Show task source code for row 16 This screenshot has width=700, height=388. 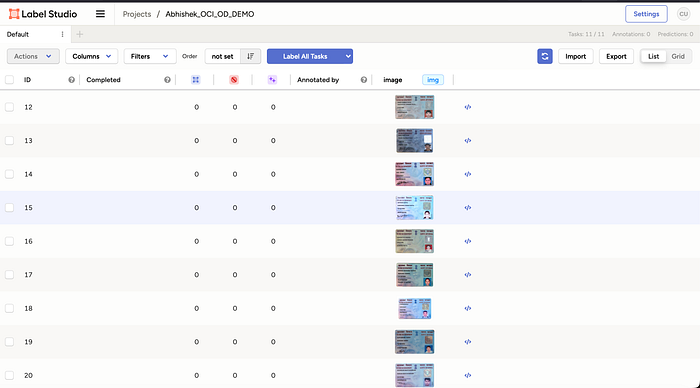pos(468,241)
